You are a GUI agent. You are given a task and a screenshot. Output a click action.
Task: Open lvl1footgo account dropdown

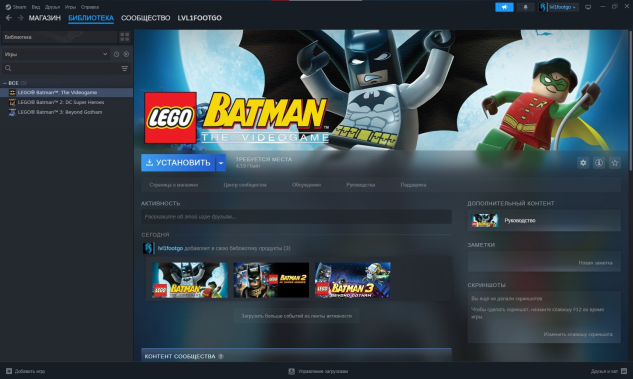(558, 7)
